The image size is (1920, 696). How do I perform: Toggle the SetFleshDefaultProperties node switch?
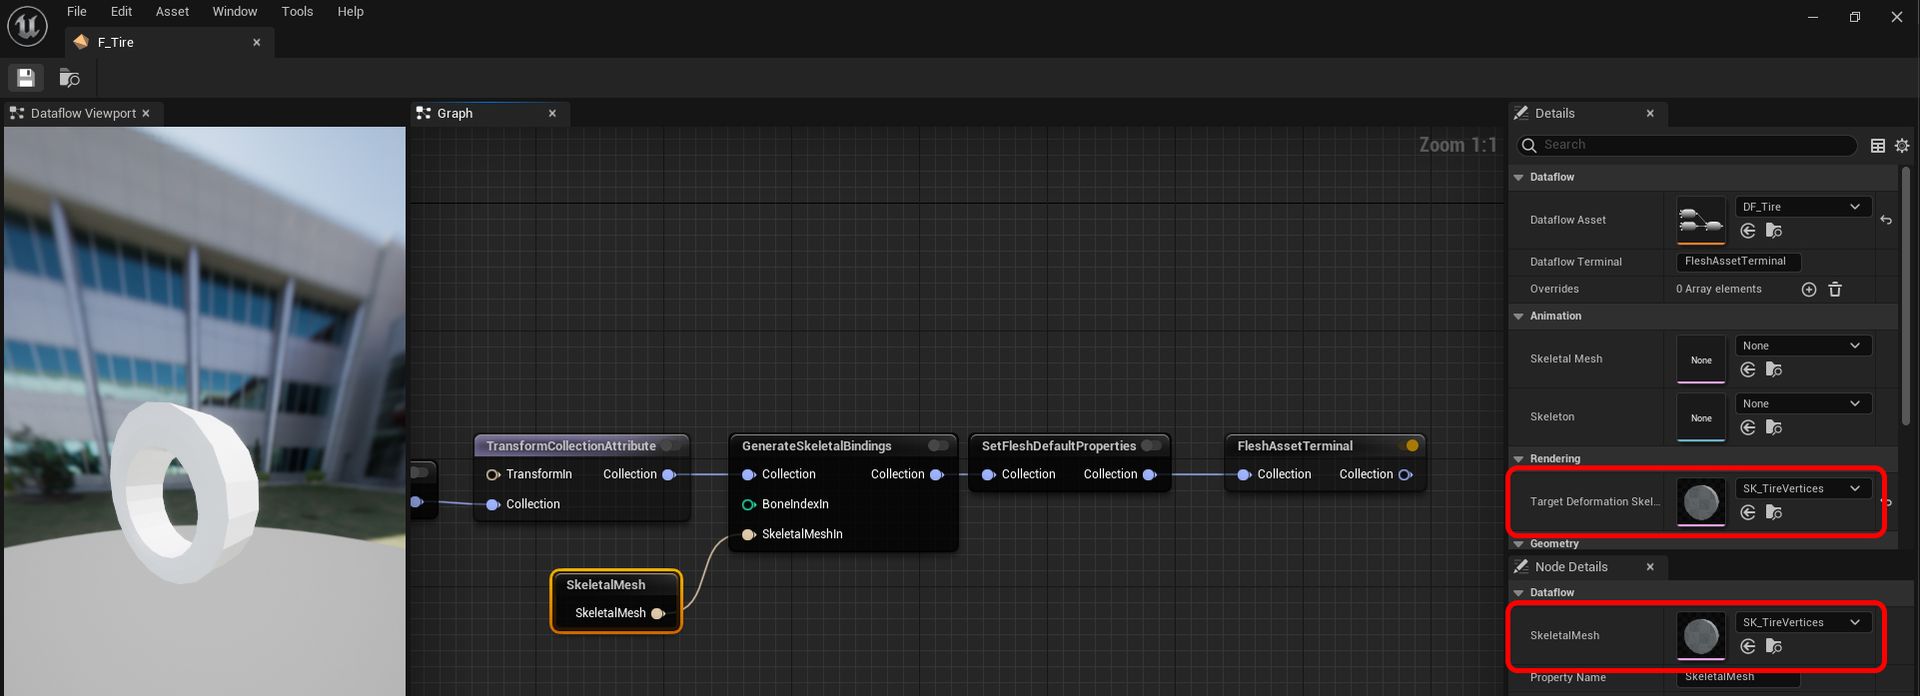1152,446
